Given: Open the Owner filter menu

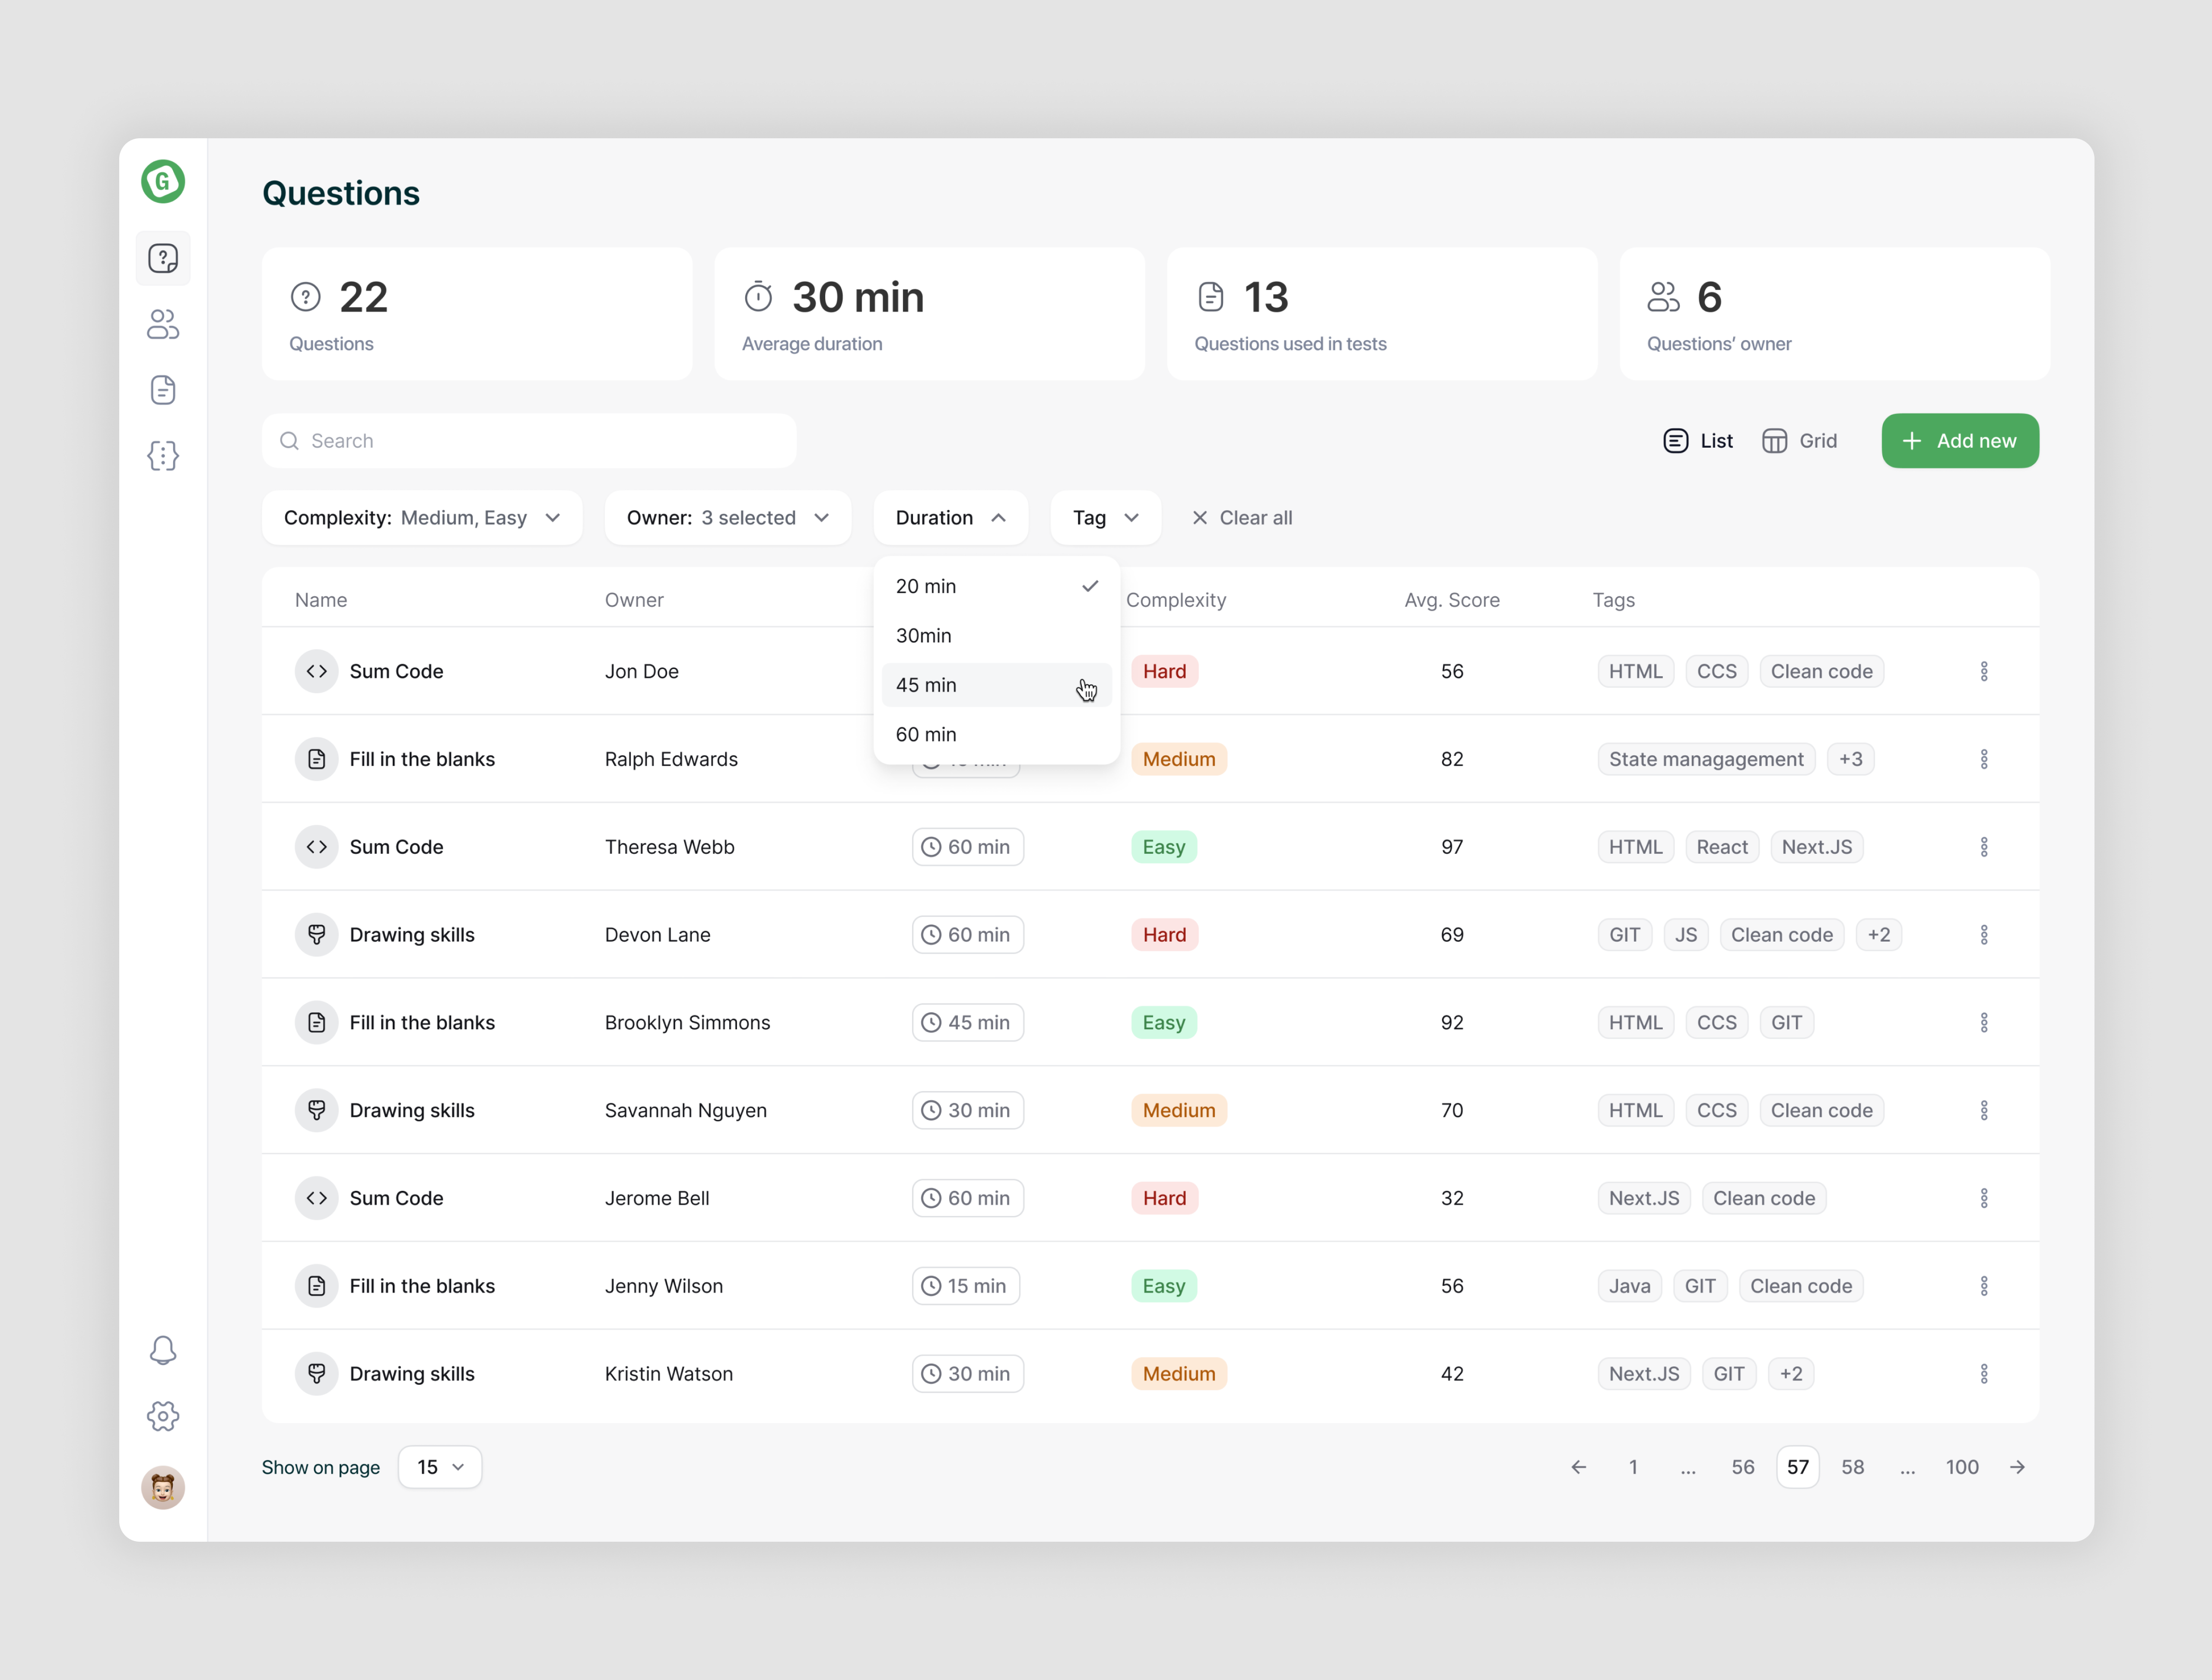Looking at the screenshot, I should (x=728, y=517).
